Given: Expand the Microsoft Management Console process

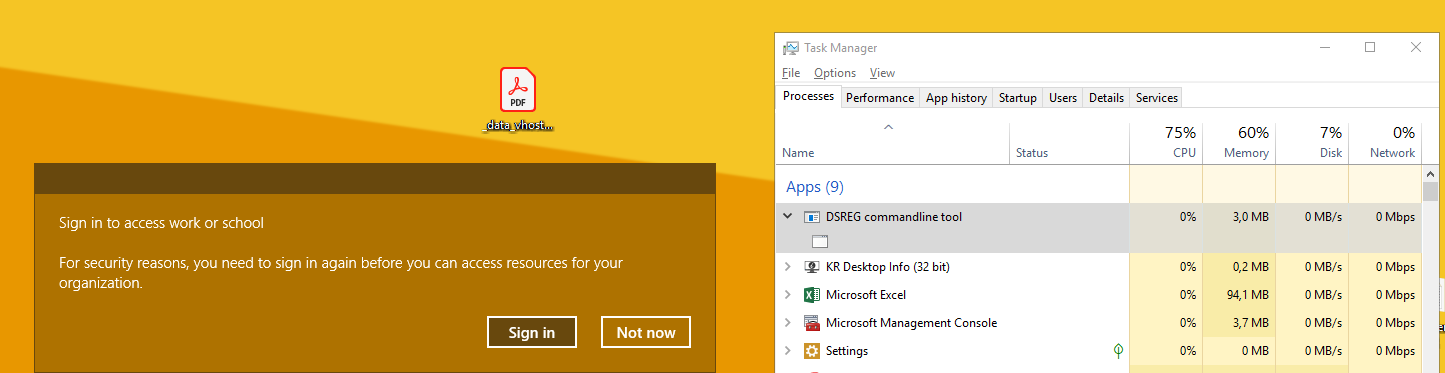Looking at the screenshot, I should pos(788,323).
